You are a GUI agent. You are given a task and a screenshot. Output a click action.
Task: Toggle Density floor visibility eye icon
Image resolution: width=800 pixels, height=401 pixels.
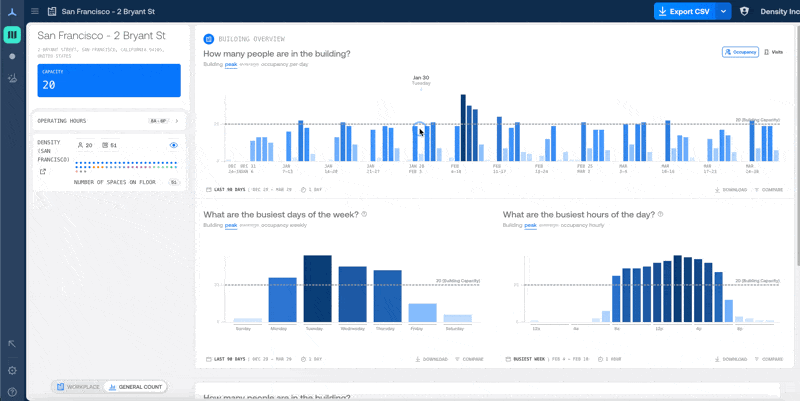(173, 145)
